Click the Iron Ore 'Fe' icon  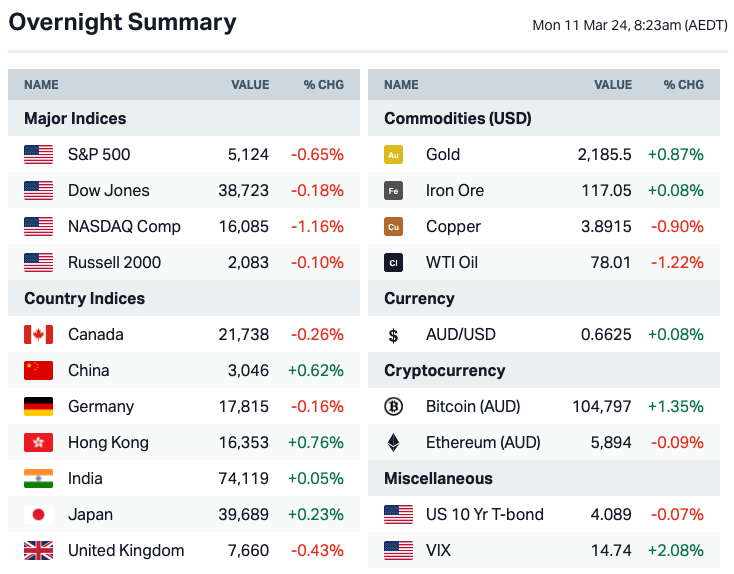[394, 191]
